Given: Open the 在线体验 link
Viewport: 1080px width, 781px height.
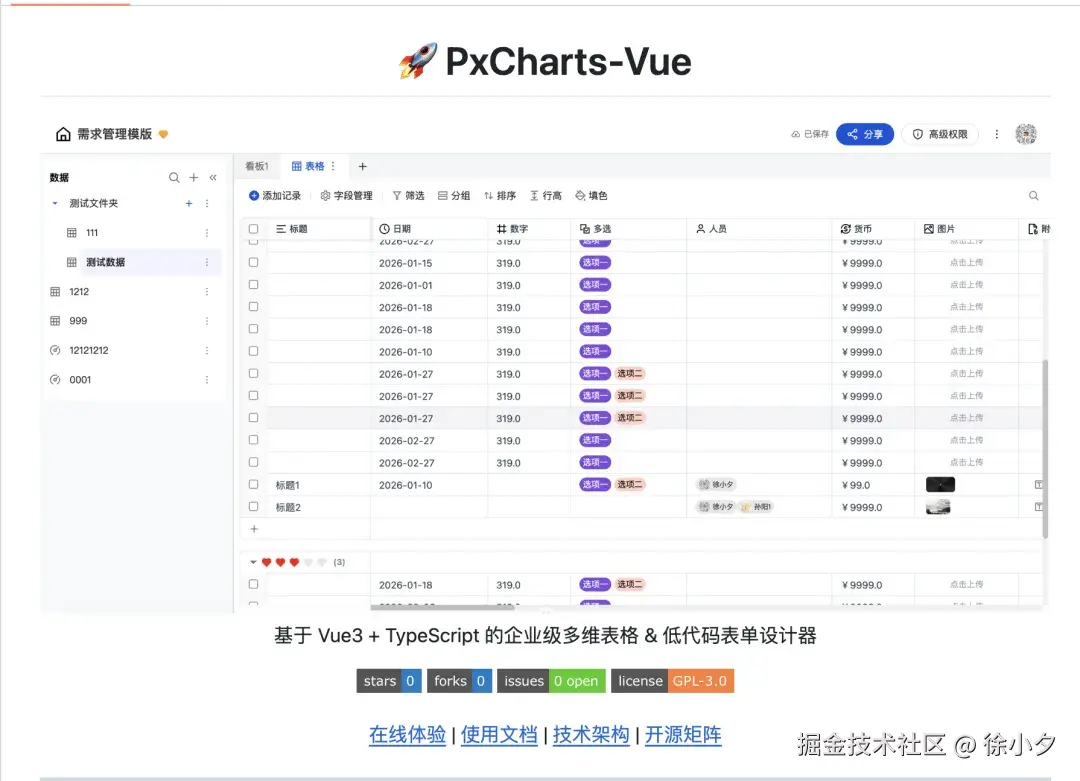Looking at the screenshot, I should coord(408,734).
